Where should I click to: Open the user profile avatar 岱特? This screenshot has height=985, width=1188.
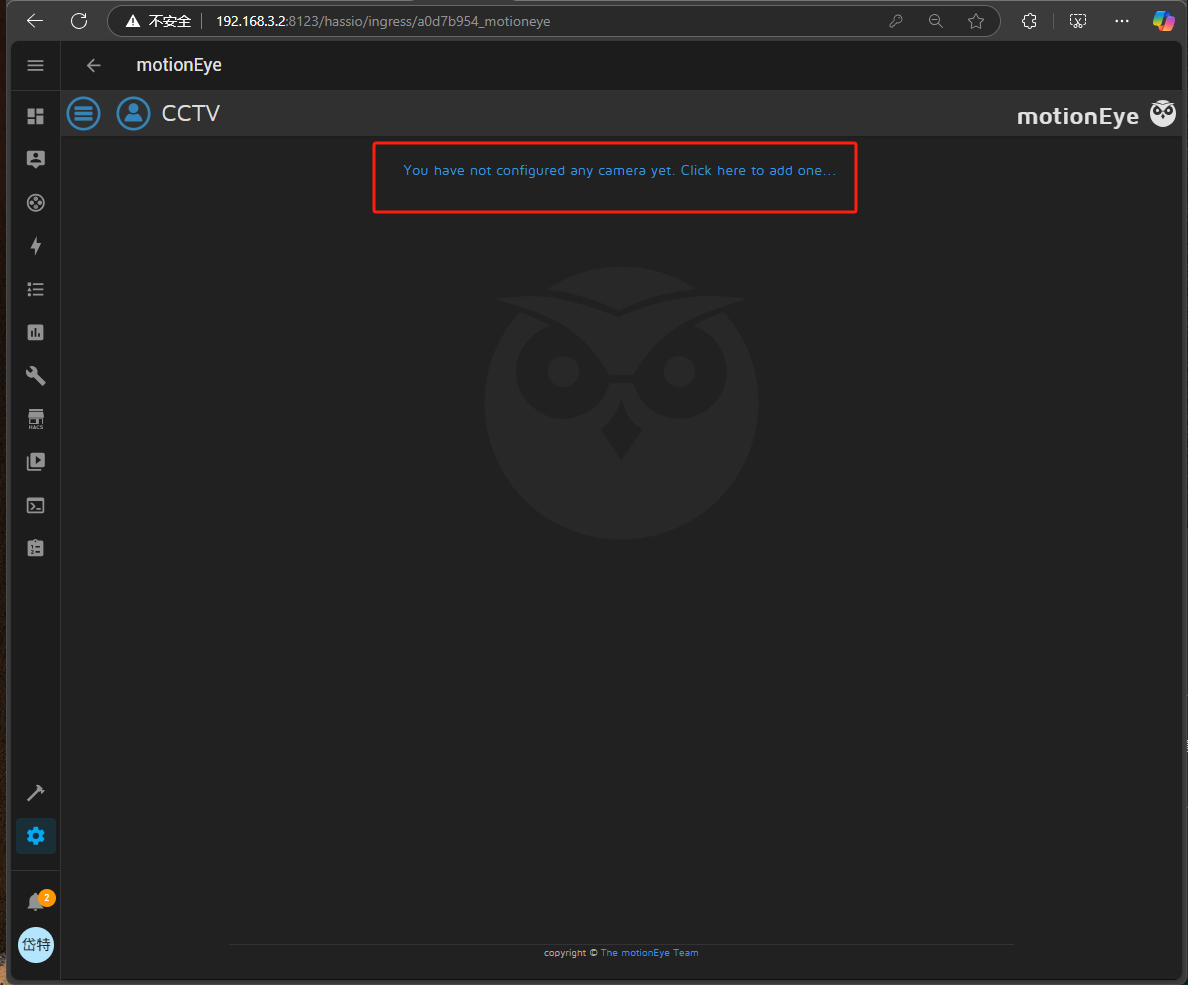36,945
